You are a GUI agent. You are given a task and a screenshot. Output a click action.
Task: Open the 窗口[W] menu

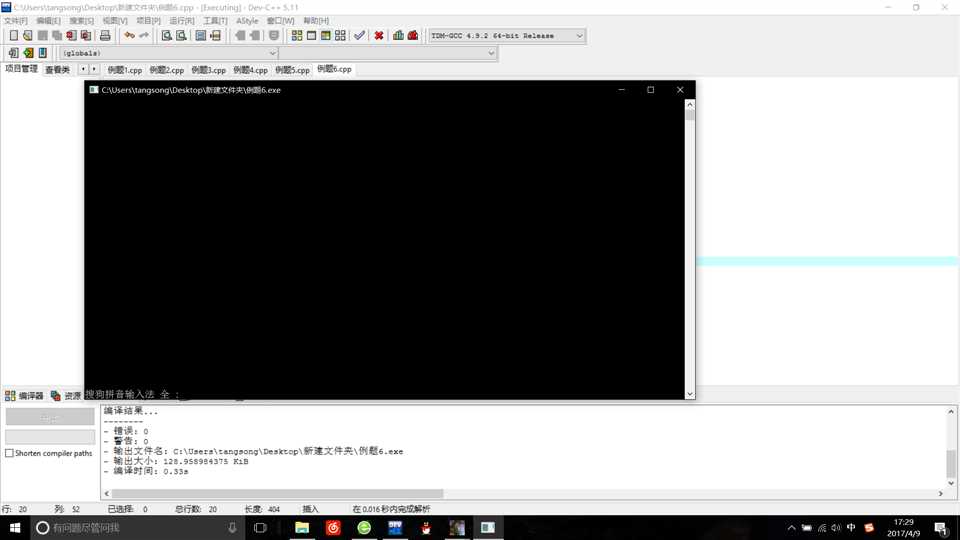click(280, 21)
